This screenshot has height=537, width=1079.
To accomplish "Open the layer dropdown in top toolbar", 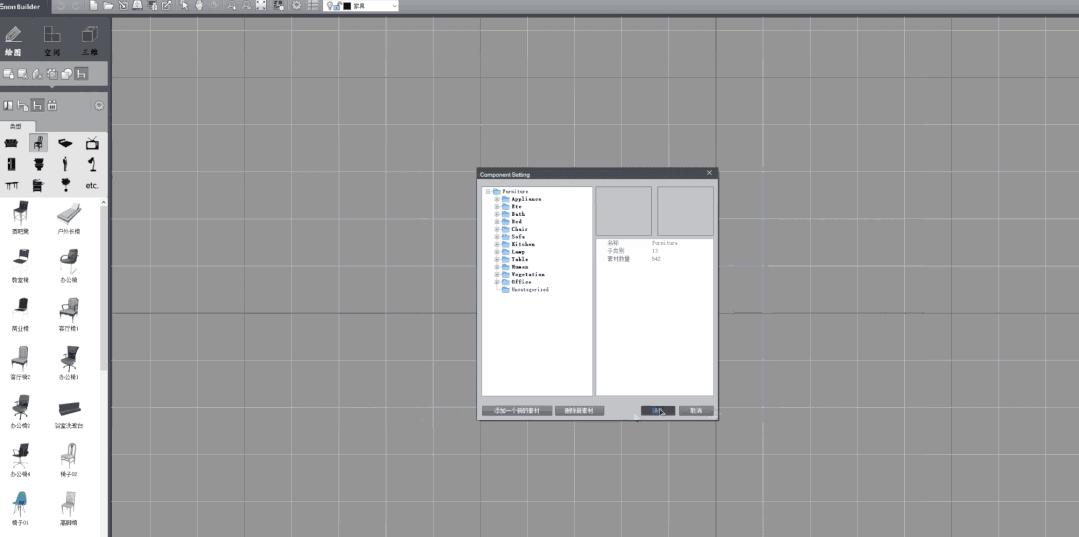I will (394, 6).
